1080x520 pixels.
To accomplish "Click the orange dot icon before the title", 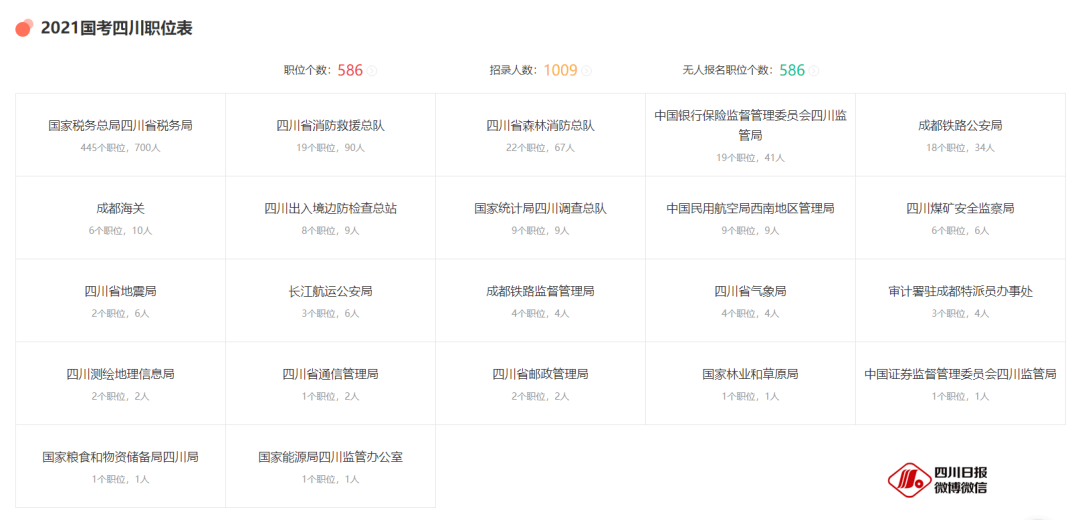I will coord(24,28).
